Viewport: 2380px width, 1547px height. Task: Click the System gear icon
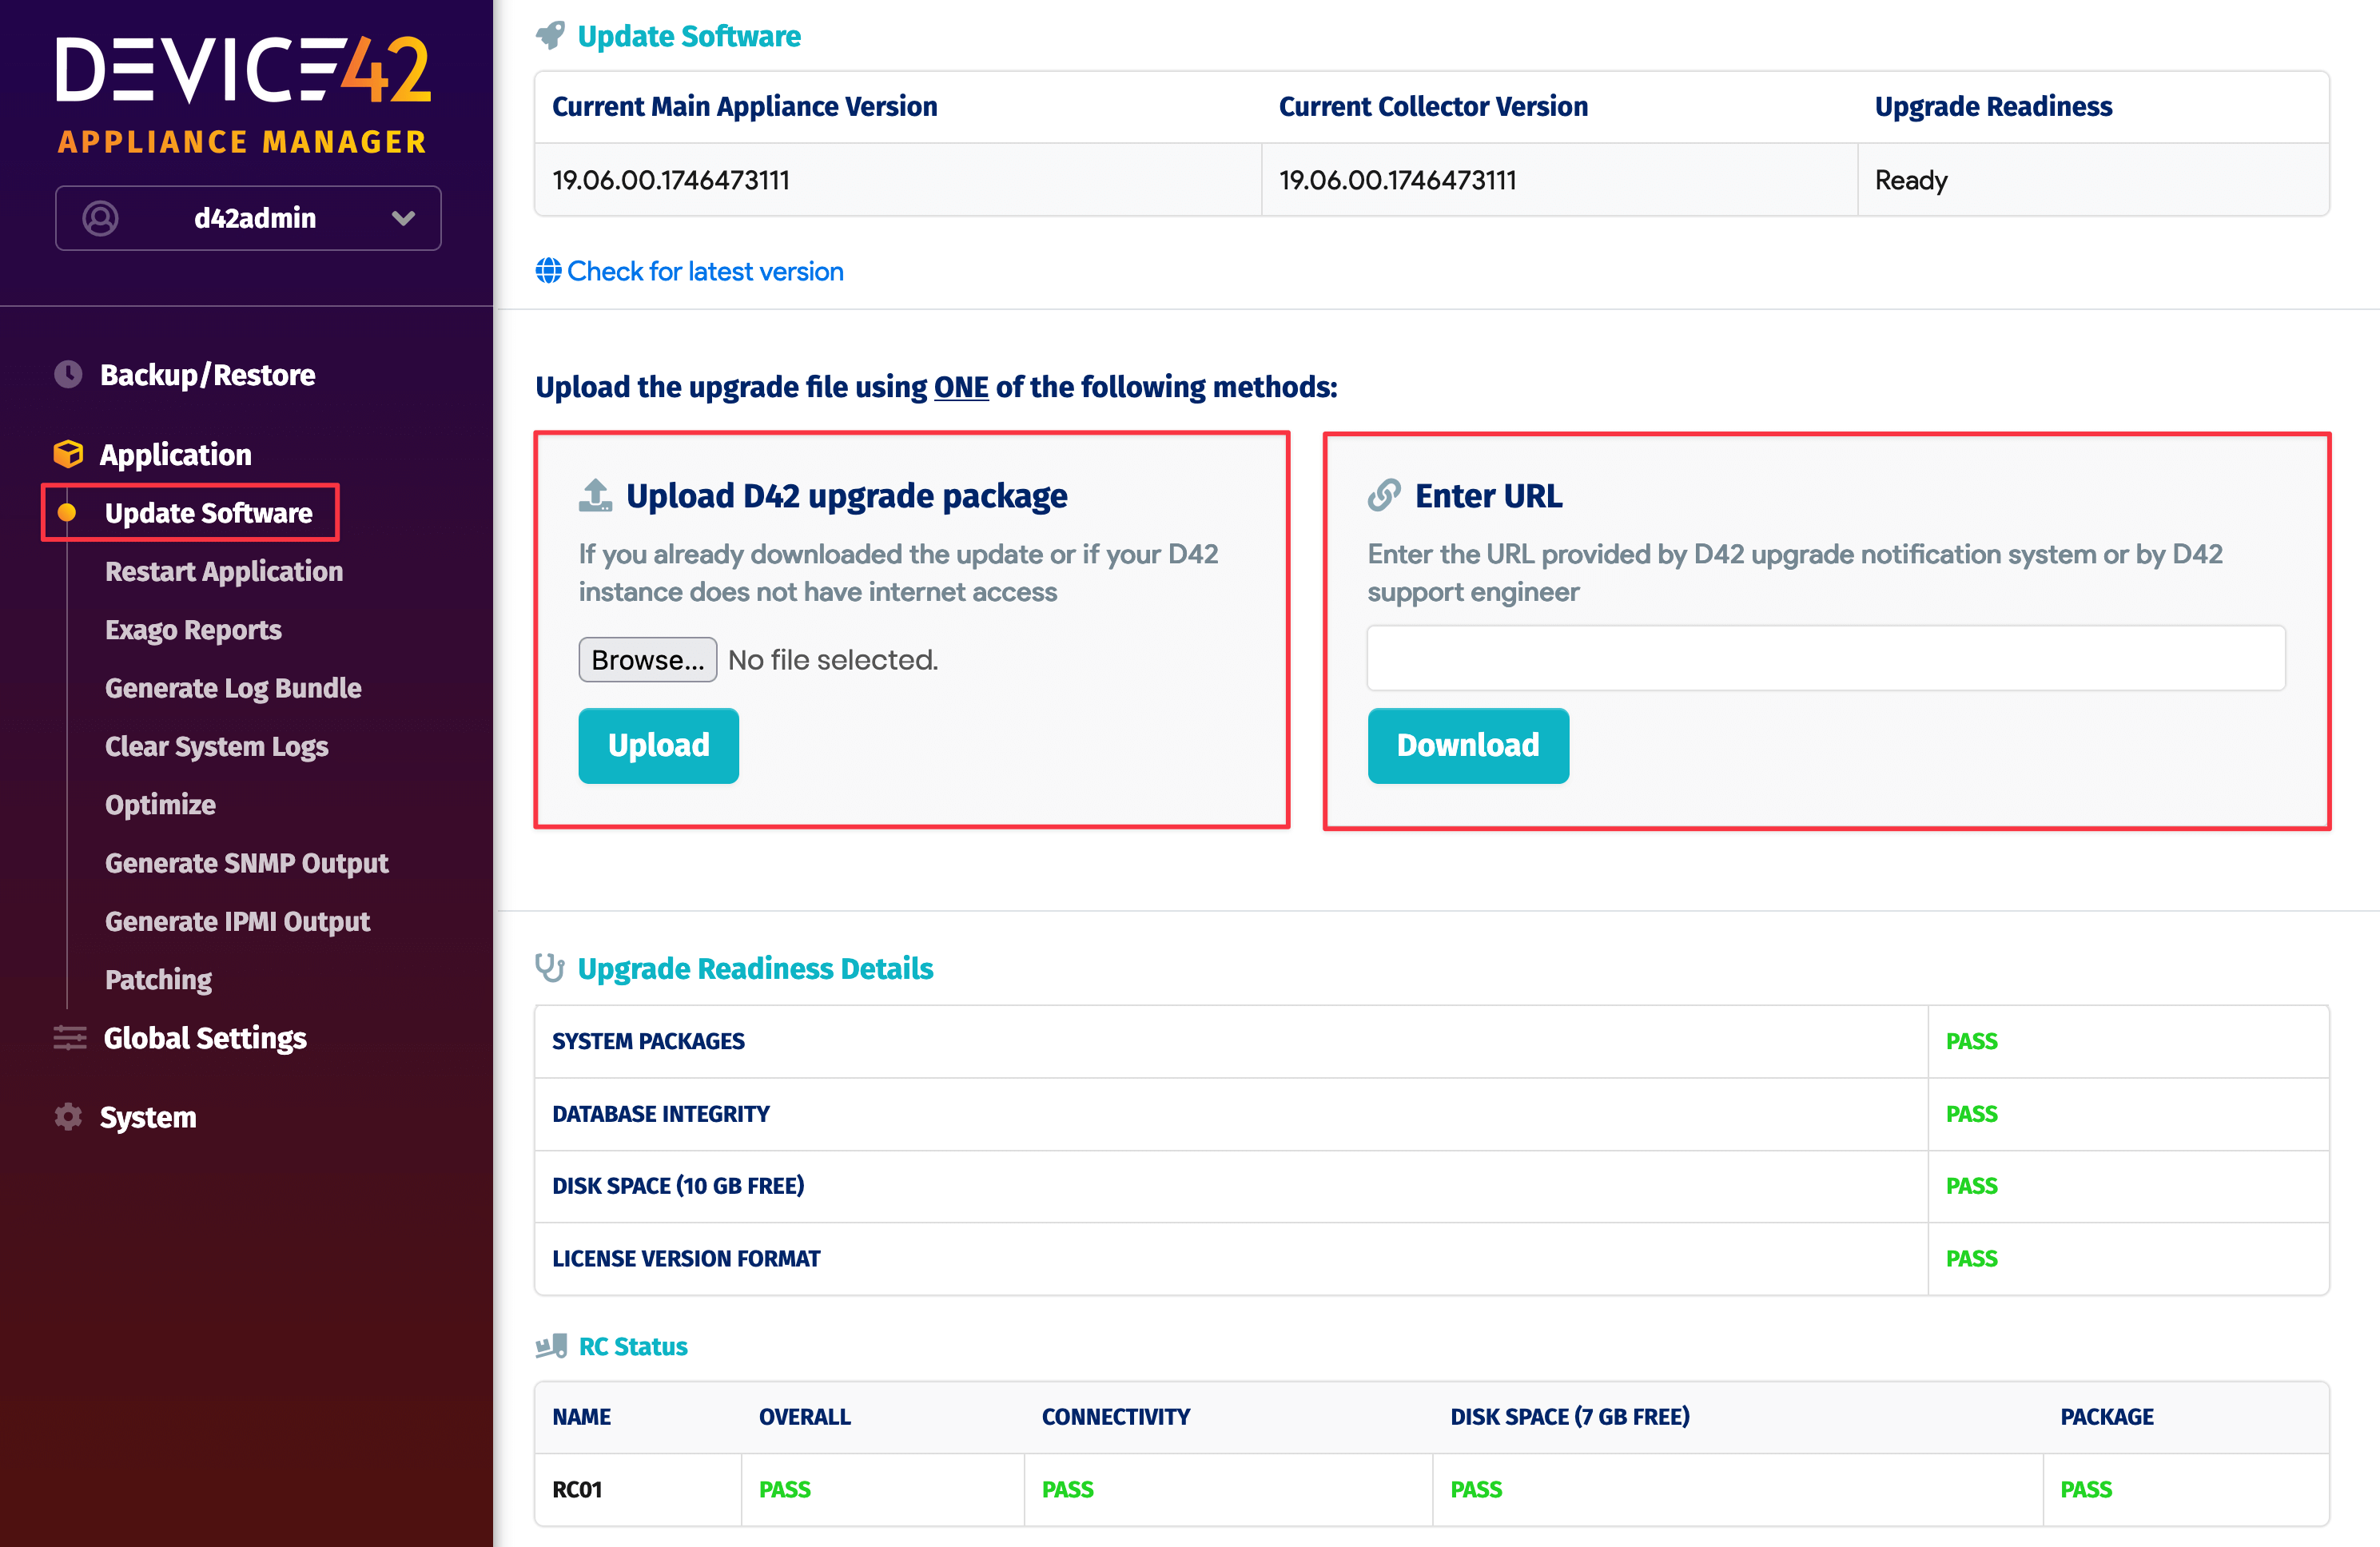click(68, 1117)
